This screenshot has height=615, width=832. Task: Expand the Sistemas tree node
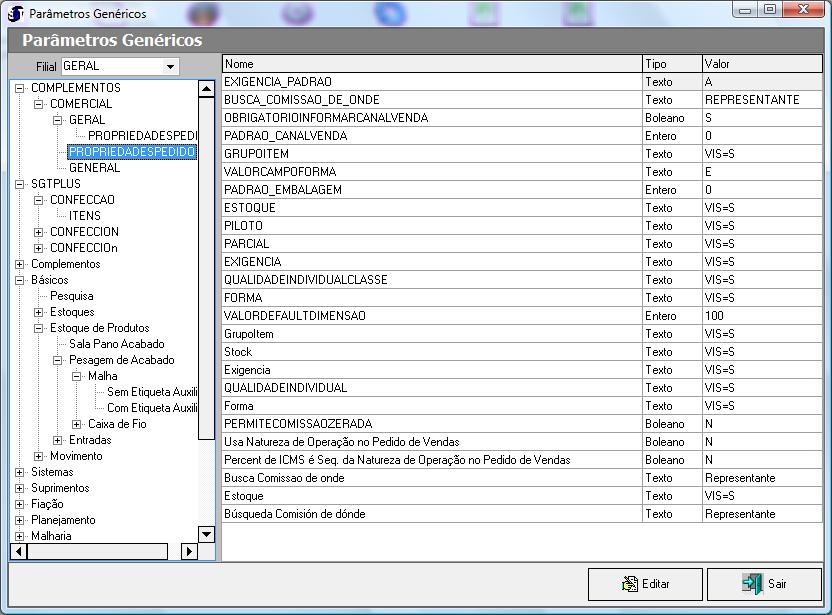[21, 472]
